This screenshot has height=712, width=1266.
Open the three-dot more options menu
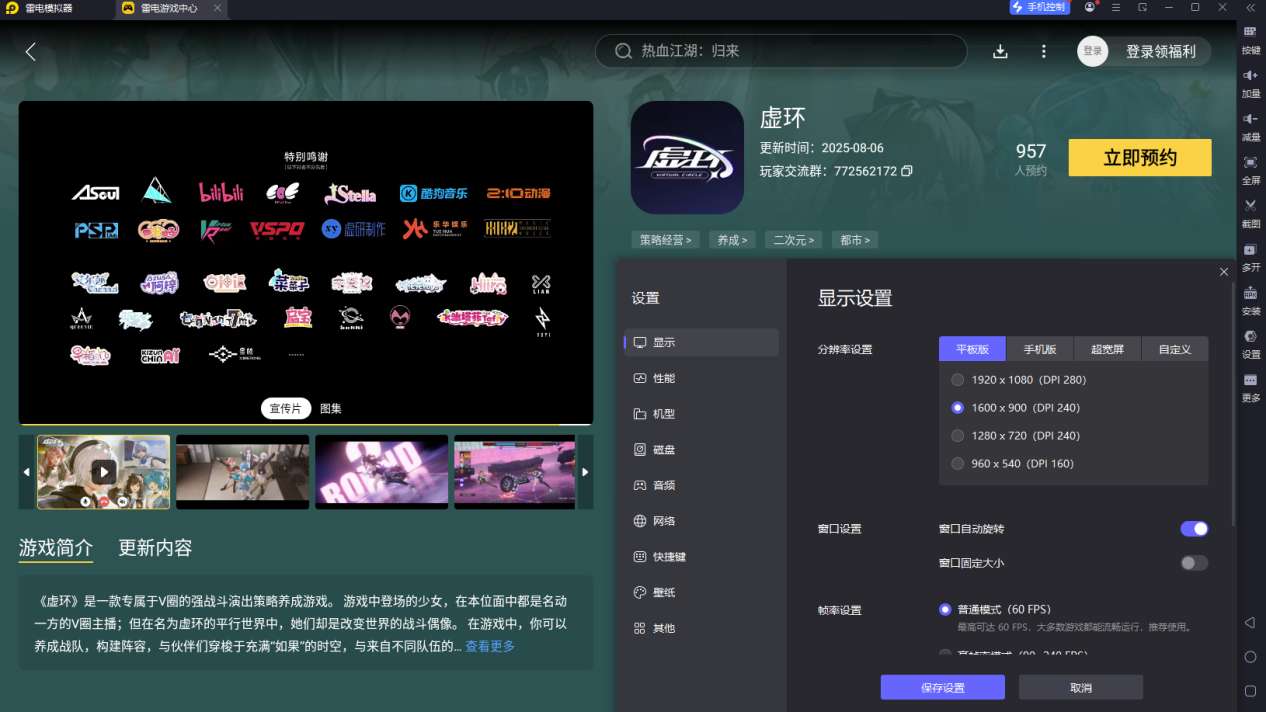click(1043, 50)
